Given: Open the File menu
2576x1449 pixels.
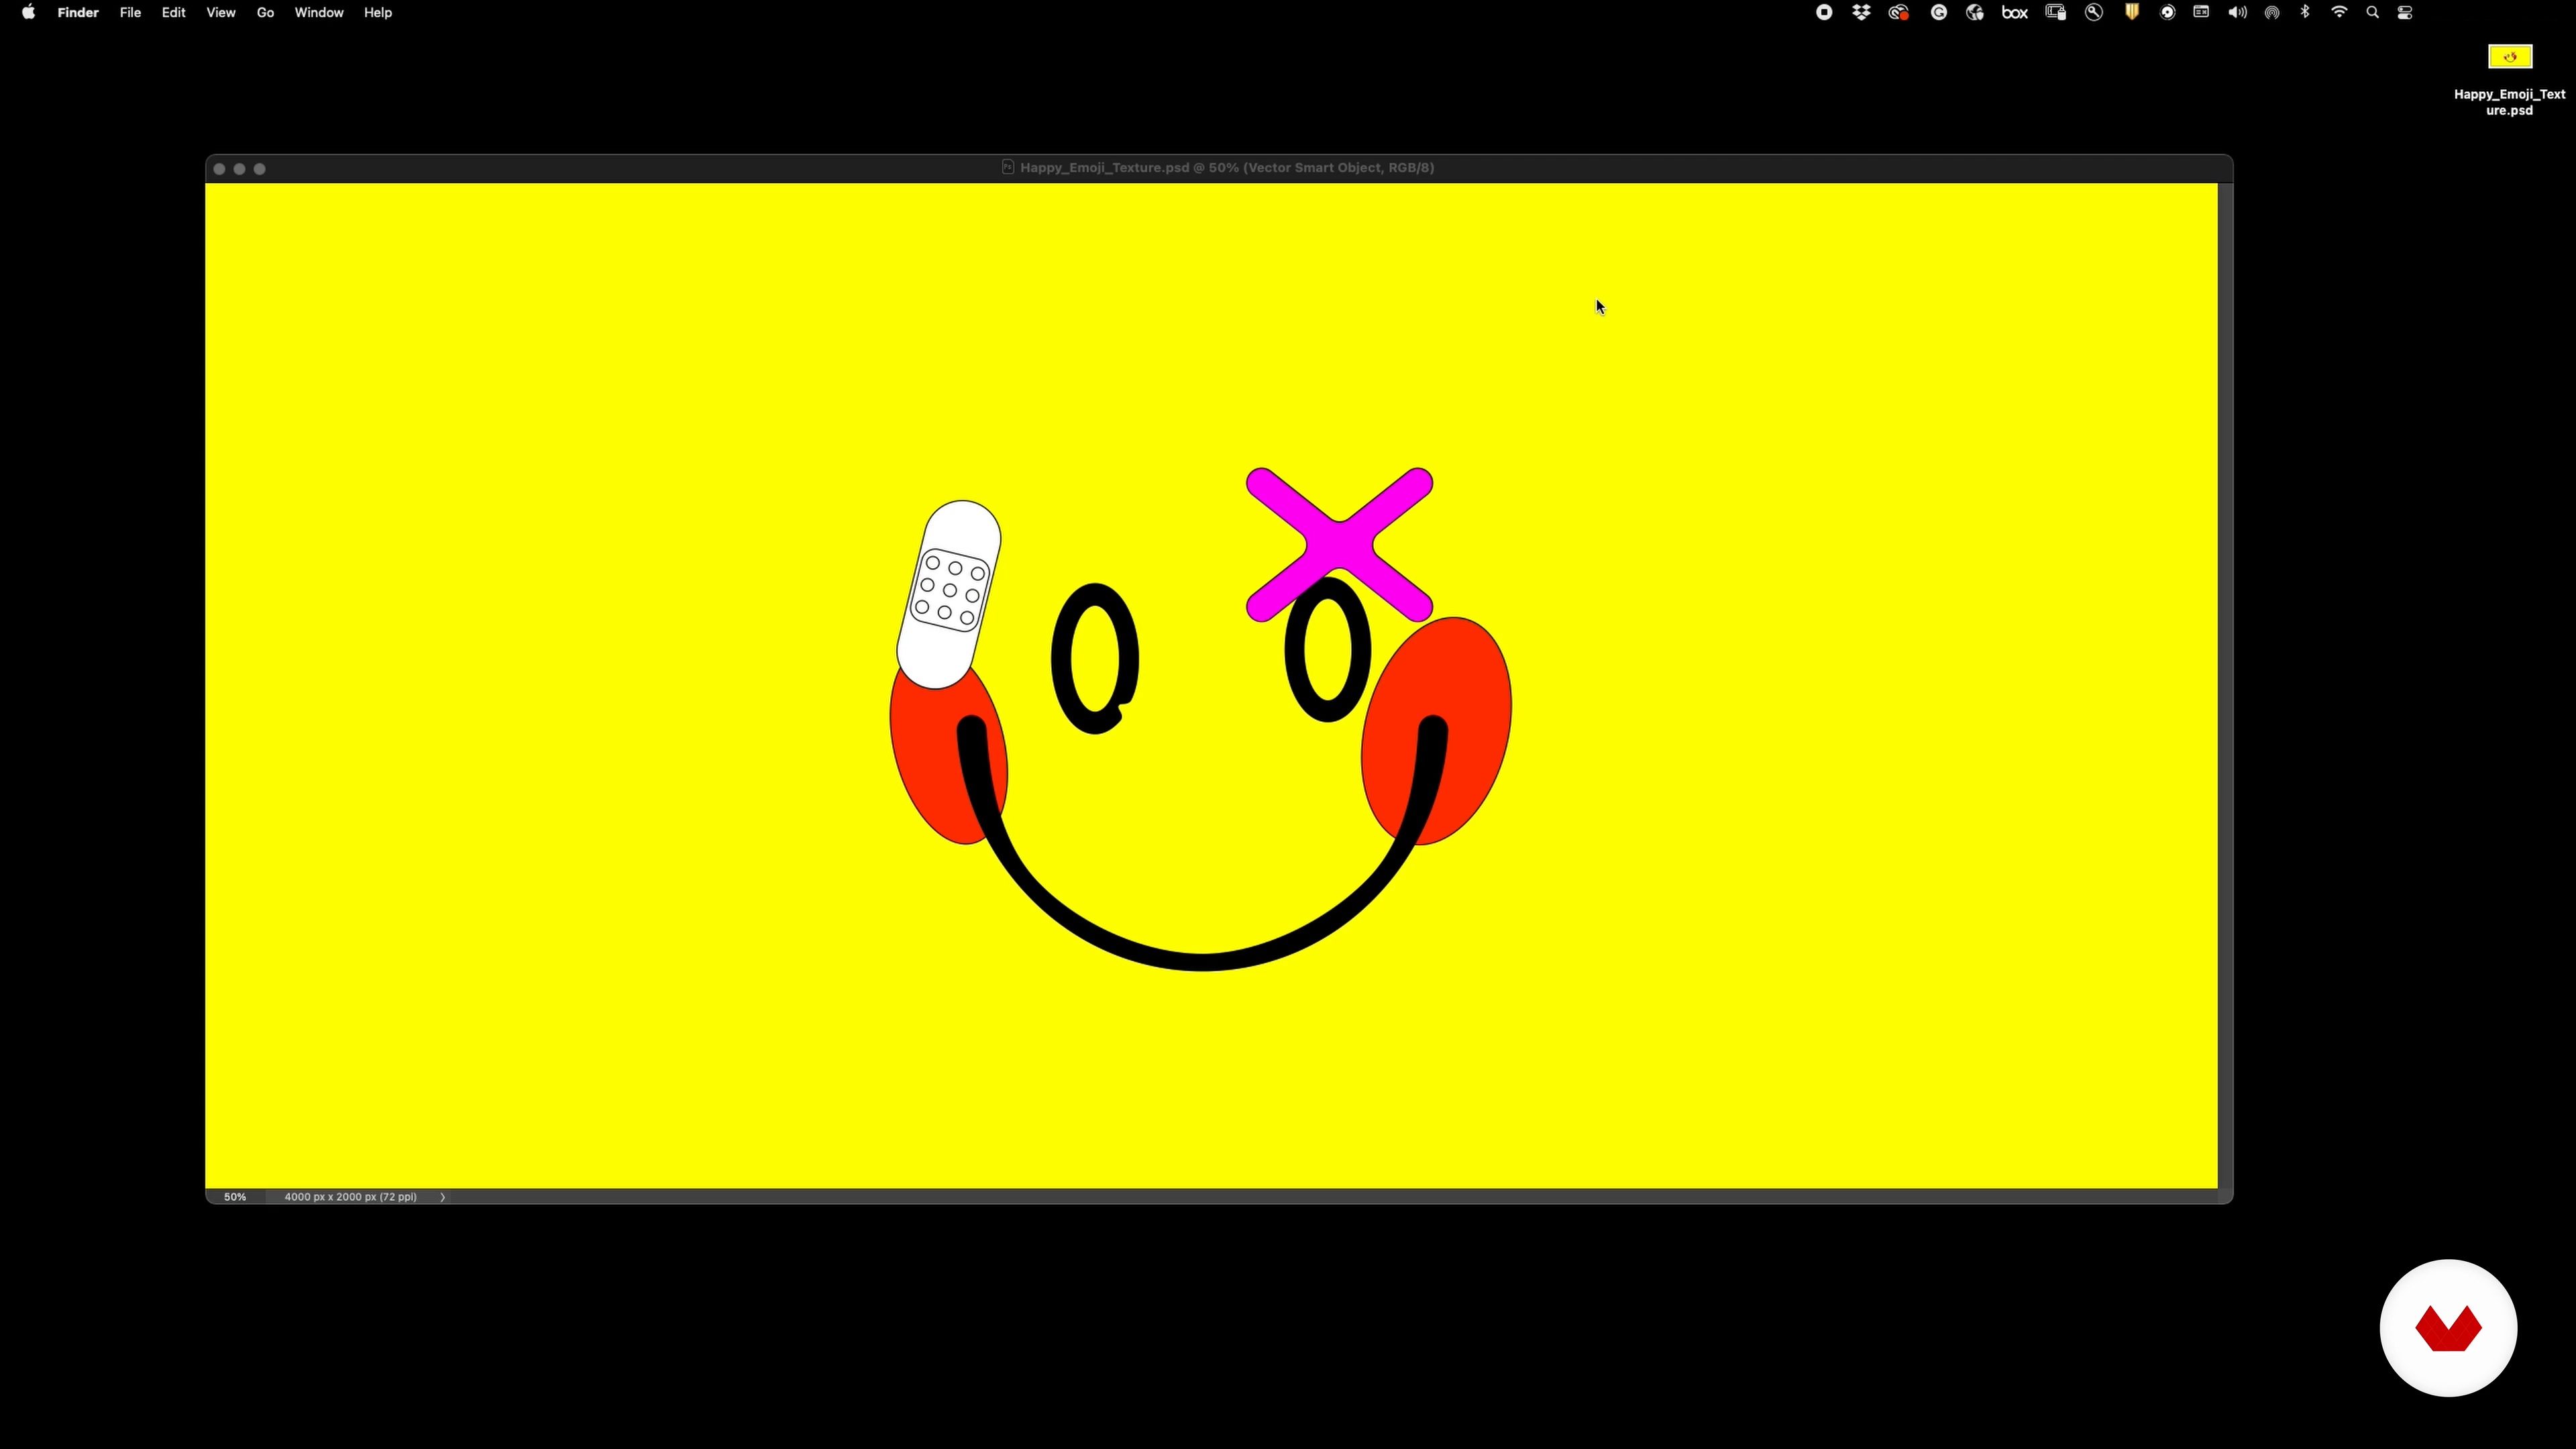Looking at the screenshot, I should [x=130, y=13].
